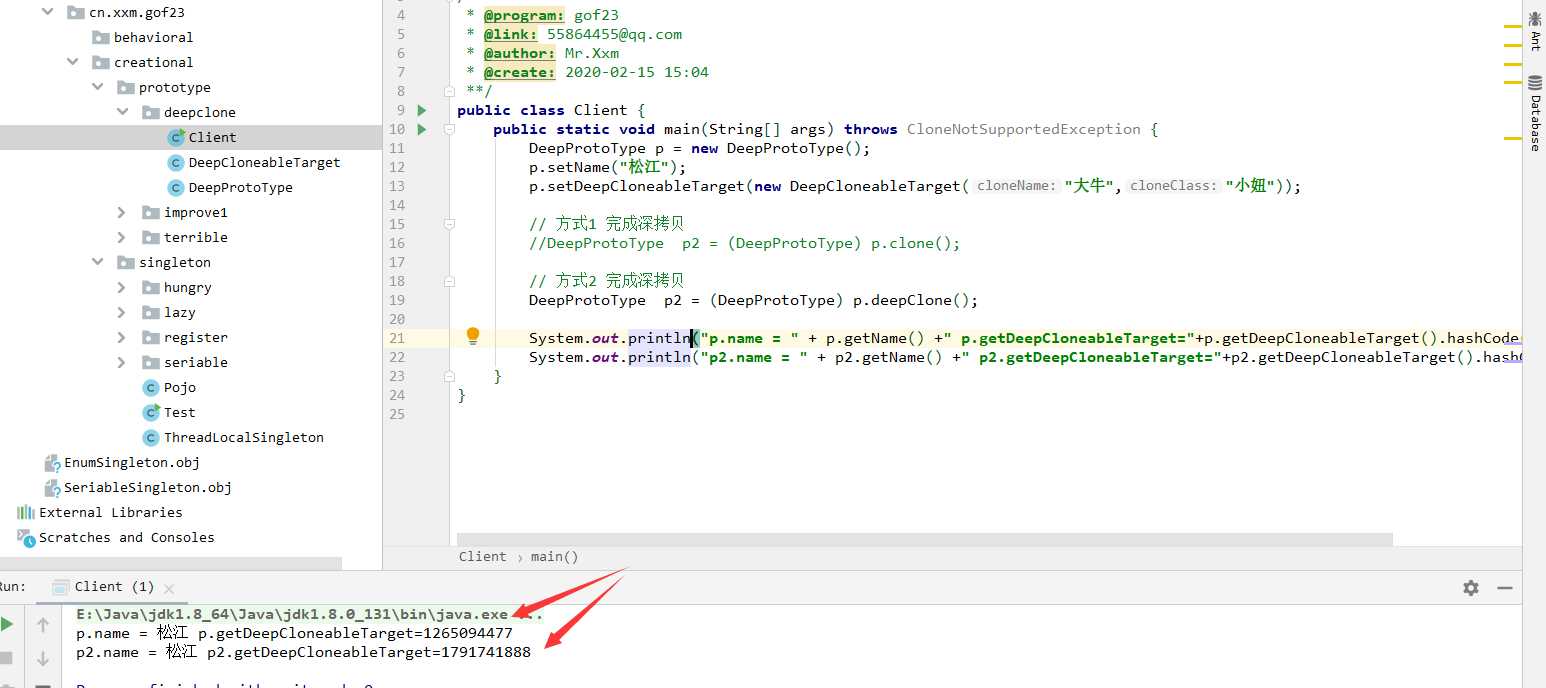Click the topmost yellow warning stripe marker
The width and height of the screenshot is (1546, 688).
1512,27
